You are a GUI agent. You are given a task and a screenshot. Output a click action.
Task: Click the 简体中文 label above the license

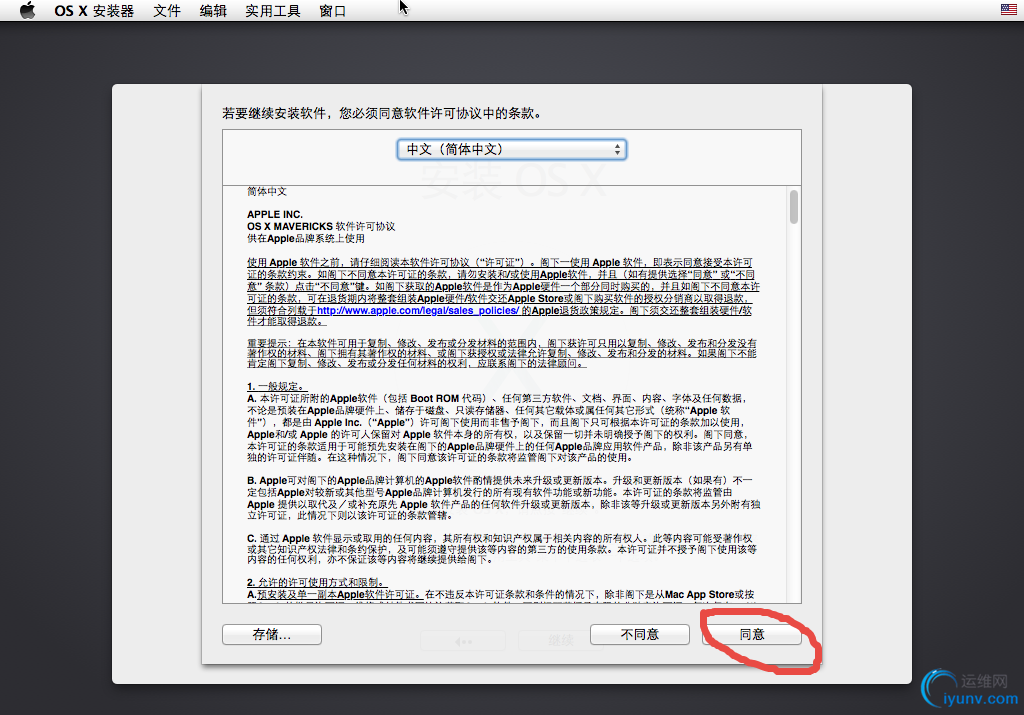click(x=266, y=191)
